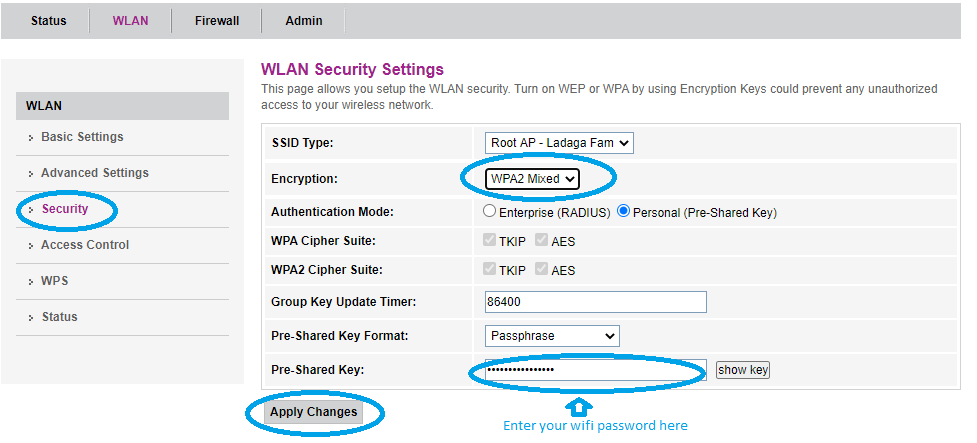Click the Apply Changes button
Viewport: 977px width, 443px height.
click(x=313, y=412)
